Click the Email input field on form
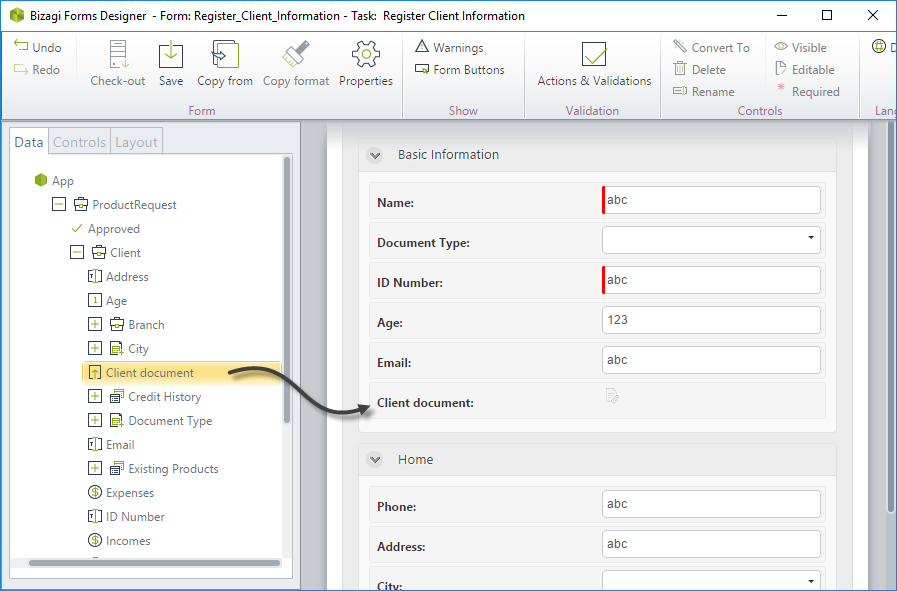 [x=711, y=360]
